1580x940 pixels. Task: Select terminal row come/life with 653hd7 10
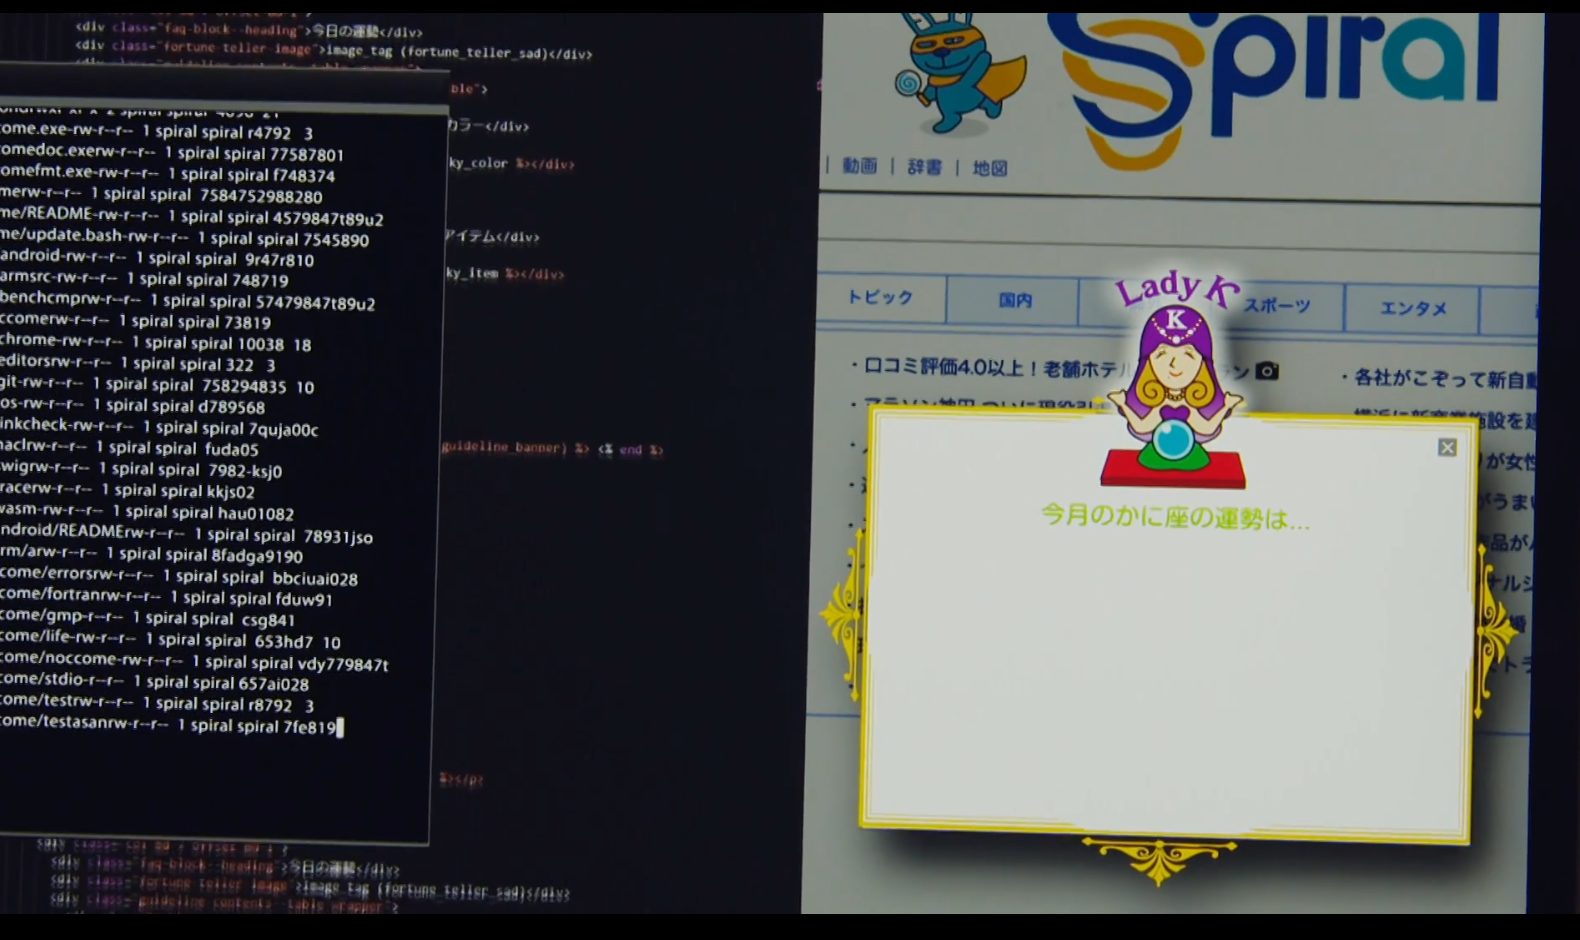[171, 641]
